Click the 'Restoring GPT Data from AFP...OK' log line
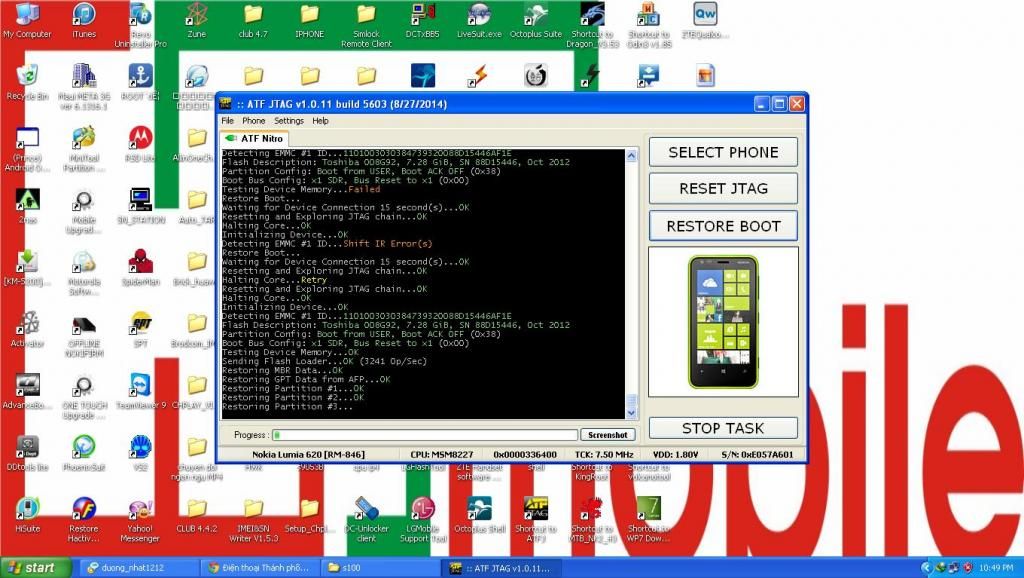The height and width of the screenshot is (578, 1024). [x=306, y=379]
